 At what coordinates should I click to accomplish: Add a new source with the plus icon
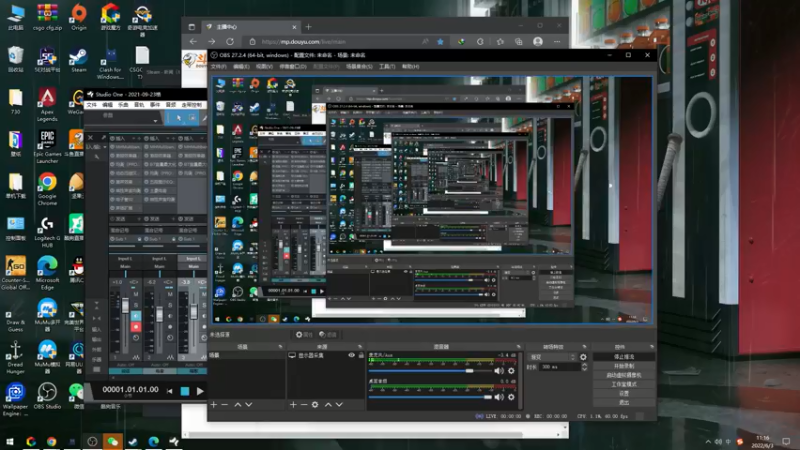coord(293,405)
